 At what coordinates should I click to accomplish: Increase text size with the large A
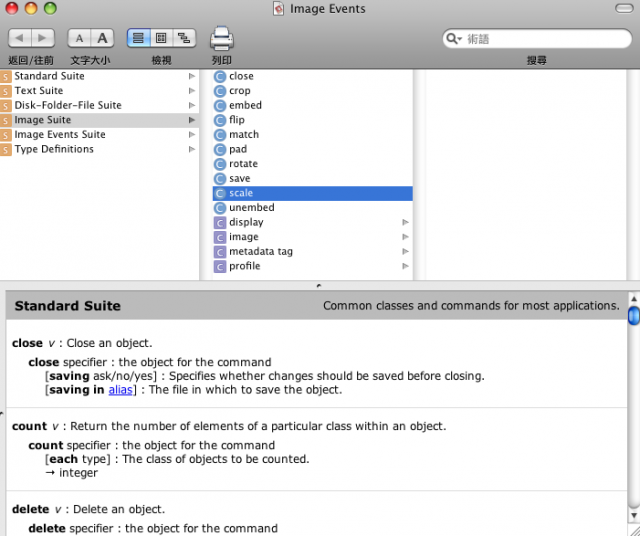tap(102, 38)
